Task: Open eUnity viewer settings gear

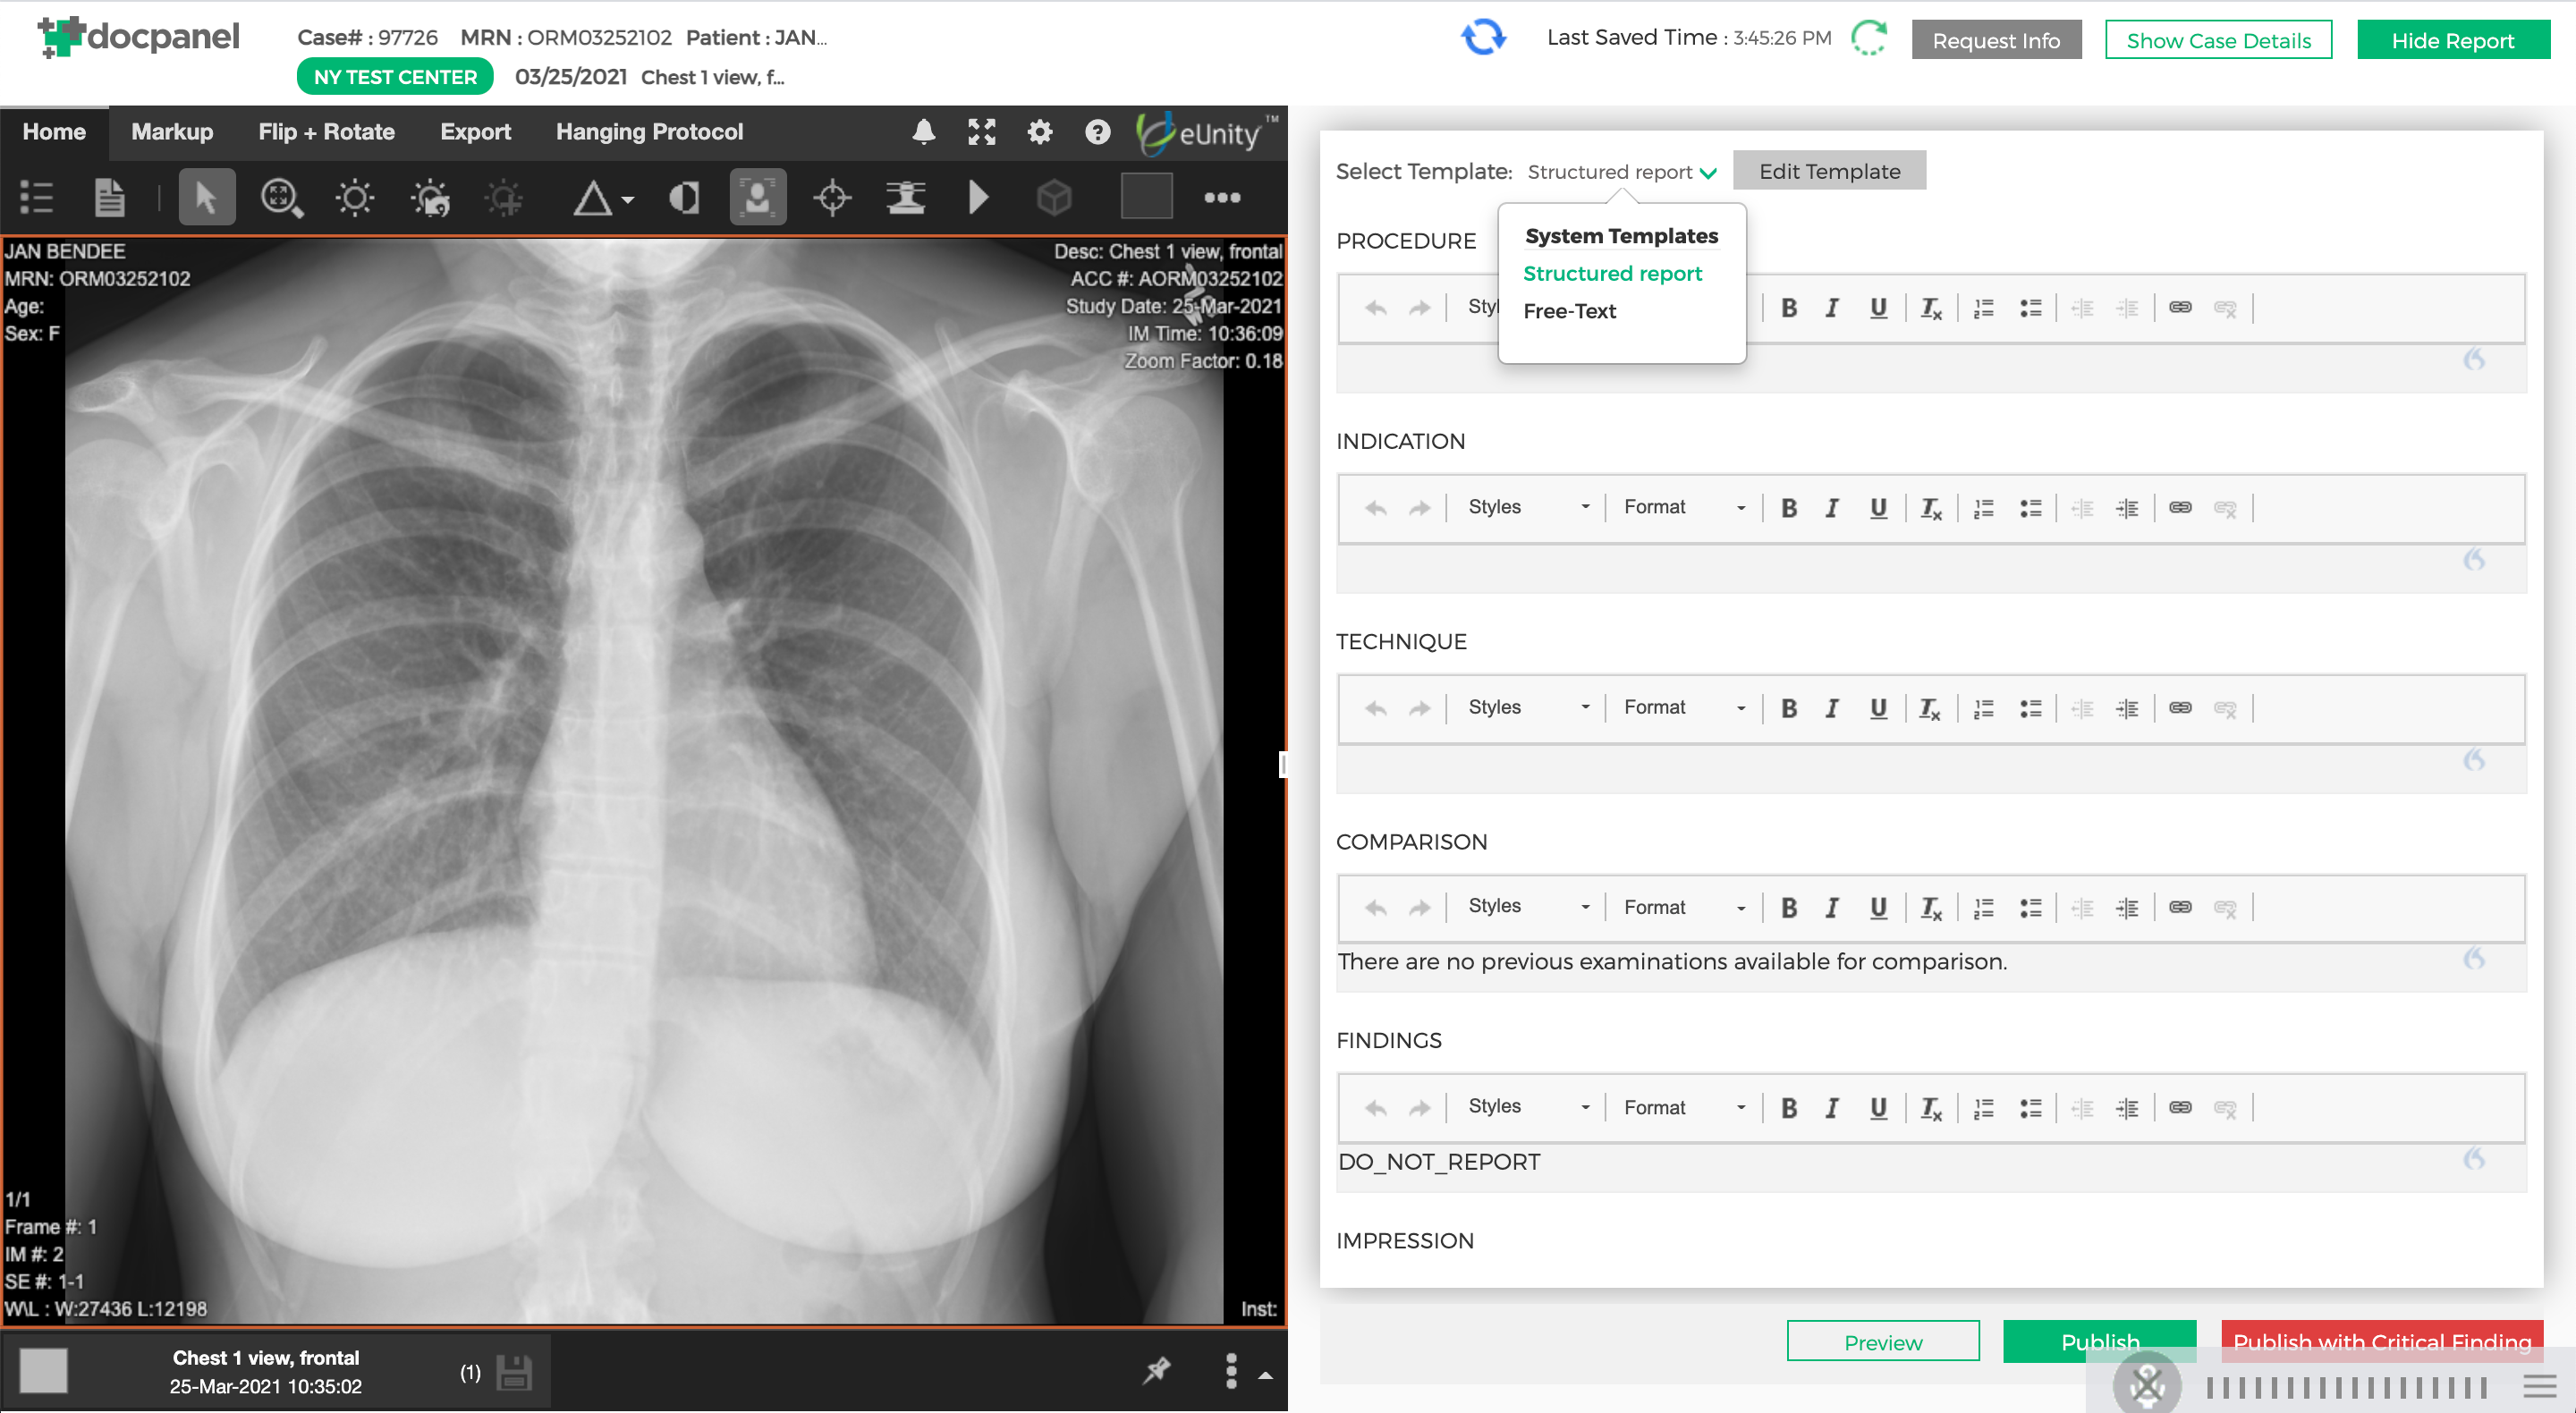Action: (x=1040, y=132)
